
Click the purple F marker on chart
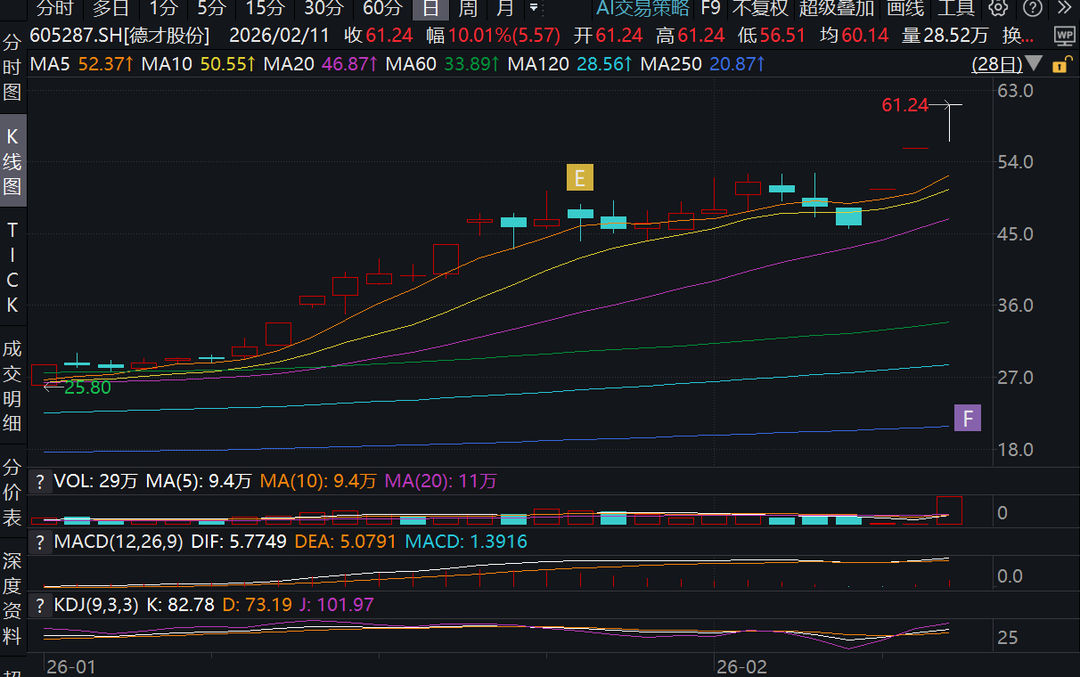pyautogui.click(x=967, y=418)
